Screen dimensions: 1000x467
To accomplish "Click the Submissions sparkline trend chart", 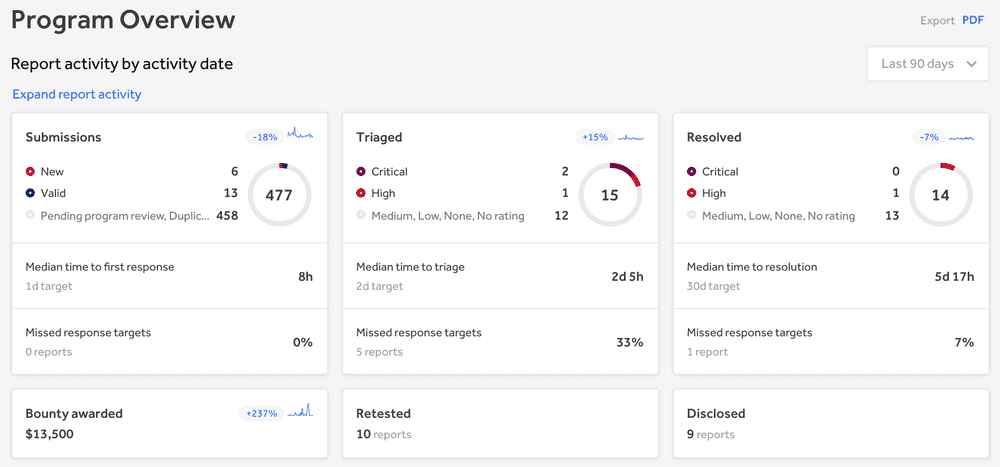I will (x=300, y=134).
